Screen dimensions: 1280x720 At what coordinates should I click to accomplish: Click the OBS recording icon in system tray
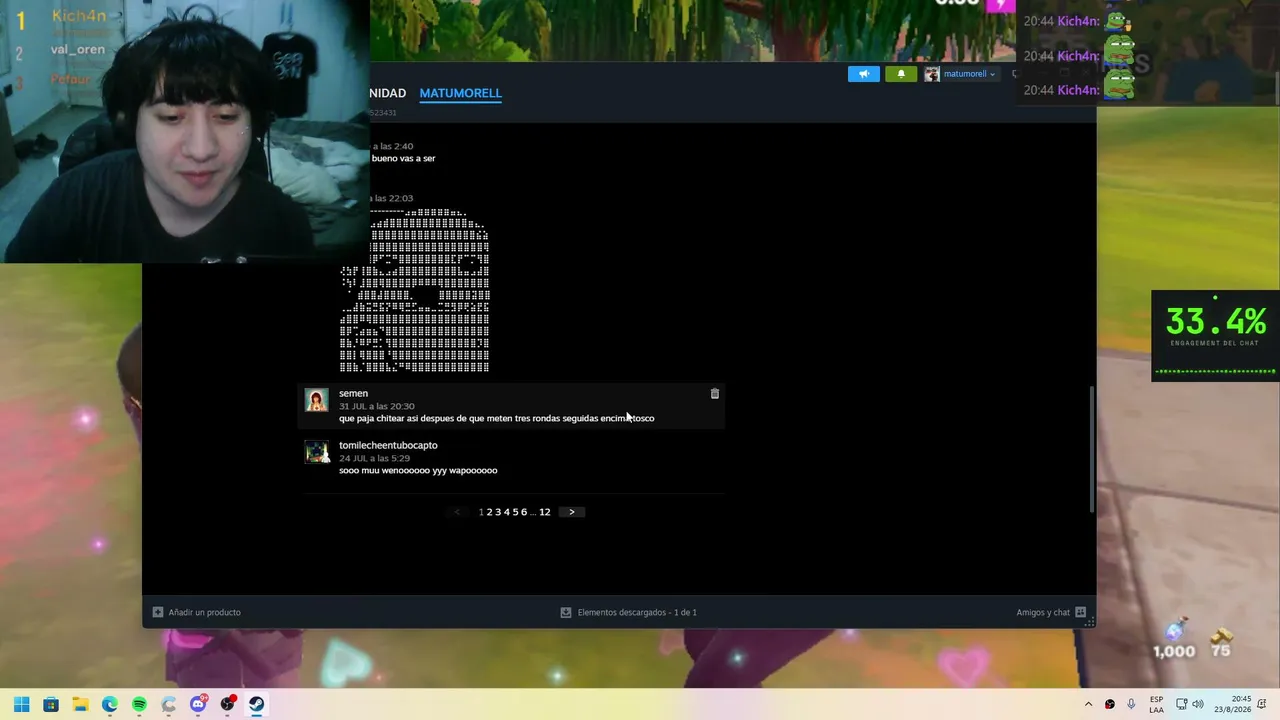(1110, 704)
